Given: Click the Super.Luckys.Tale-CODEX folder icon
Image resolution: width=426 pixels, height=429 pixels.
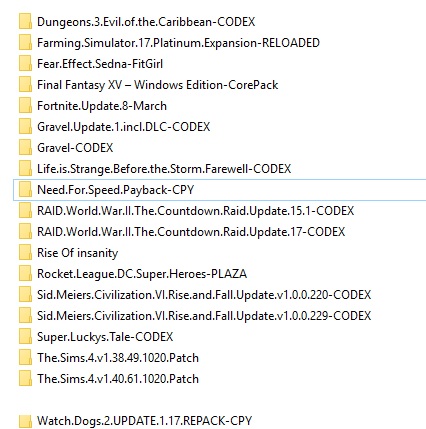Looking at the screenshot, I should pos(25,337).
